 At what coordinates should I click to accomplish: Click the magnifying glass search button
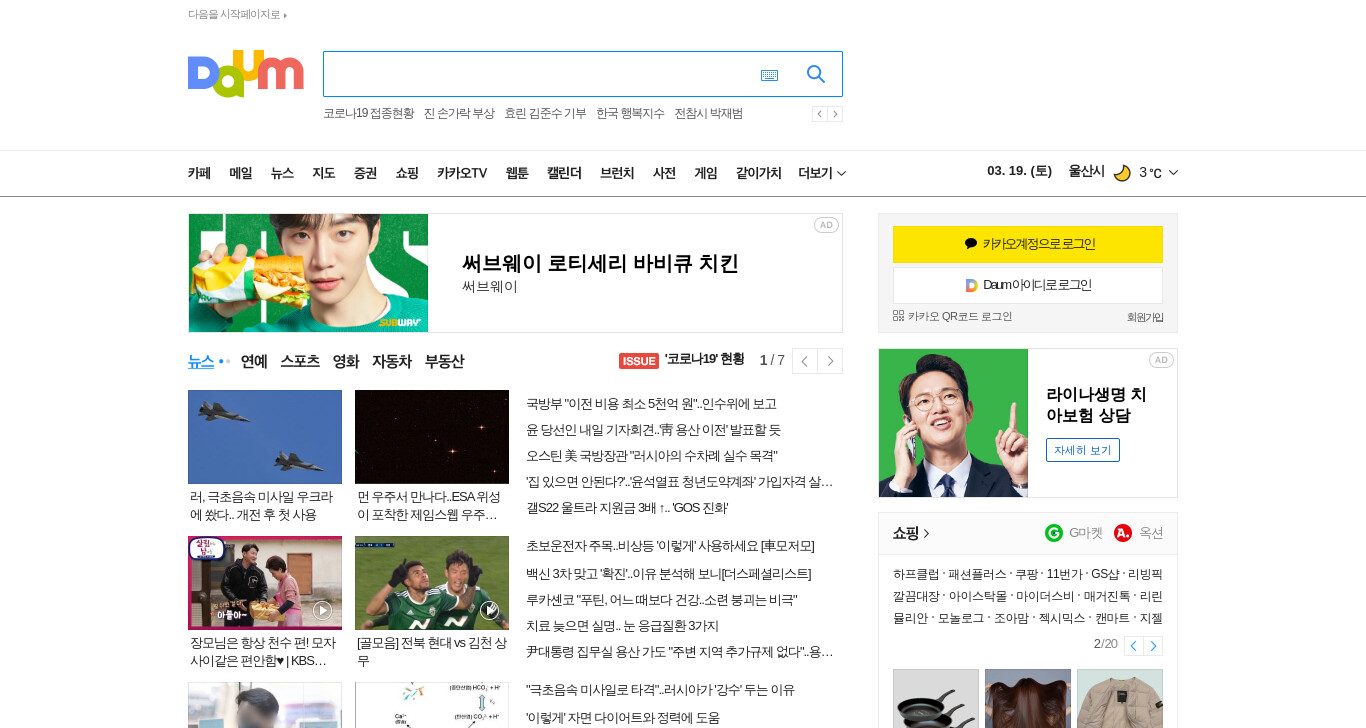pyautogui.click(x=816, y=74)
